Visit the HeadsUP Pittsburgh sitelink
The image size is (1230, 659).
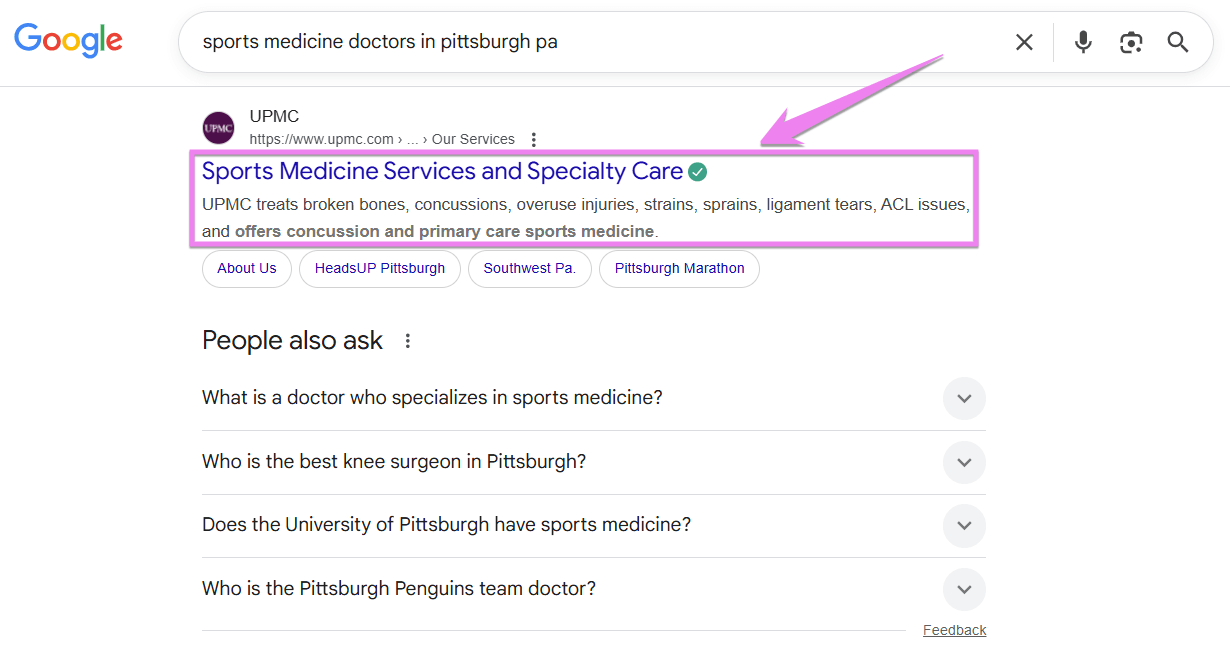click(x=379, y=268)
